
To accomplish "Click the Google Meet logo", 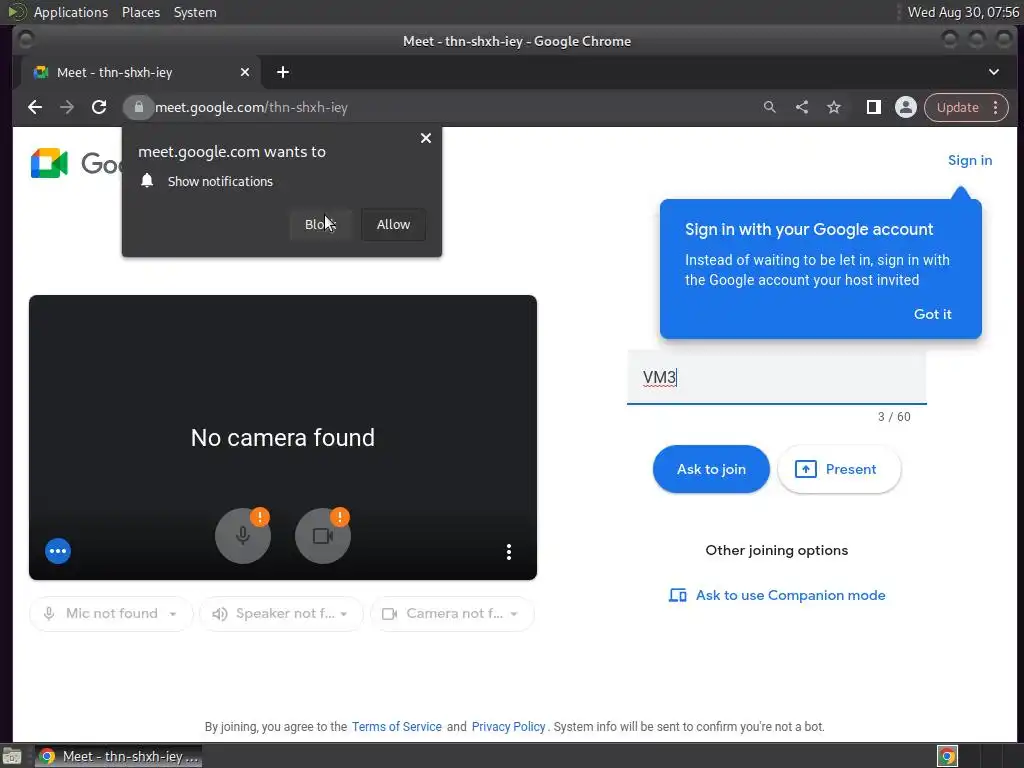I will tap(50, 163).
